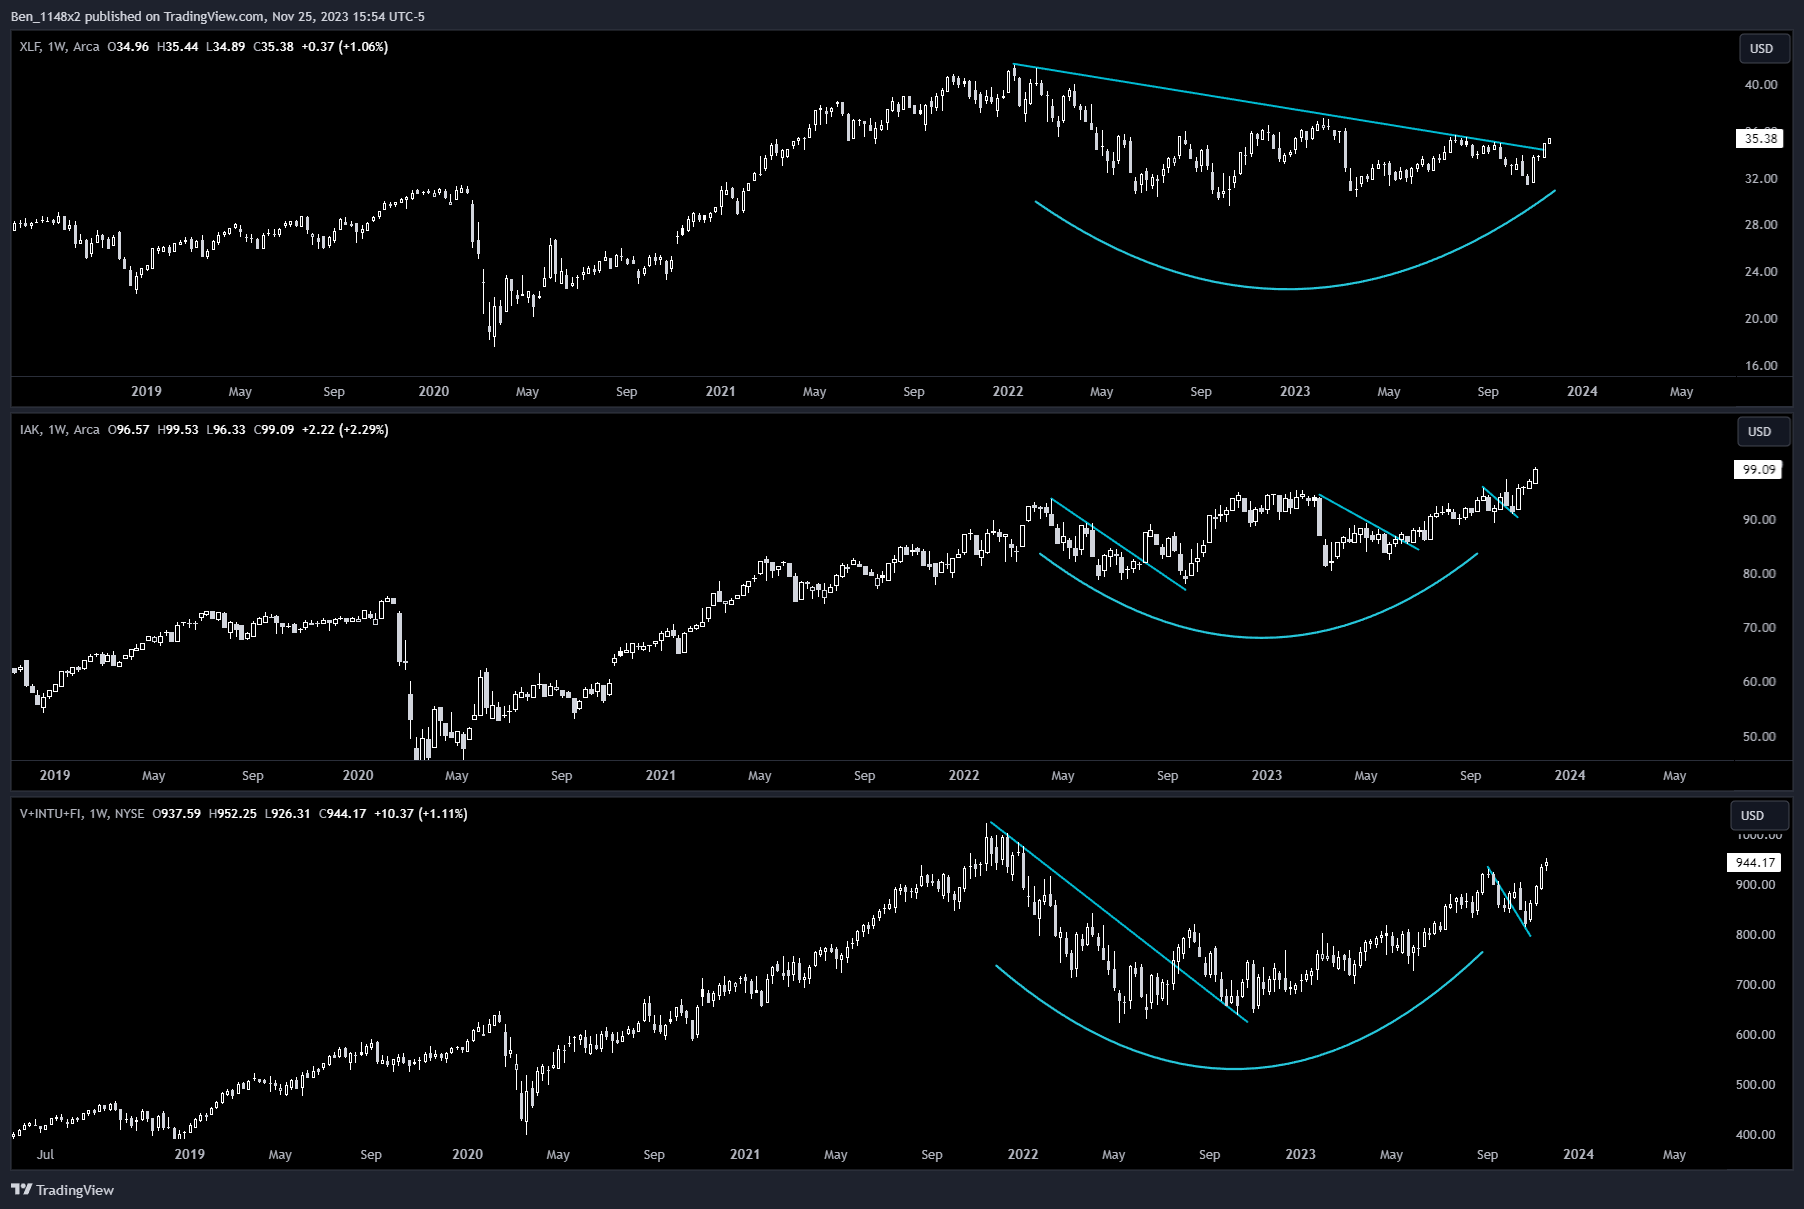The width and height of the screenshot is (1804, 1209).
Task: Click the 2024 label on XLF time axis
Action: [1582, 392]
